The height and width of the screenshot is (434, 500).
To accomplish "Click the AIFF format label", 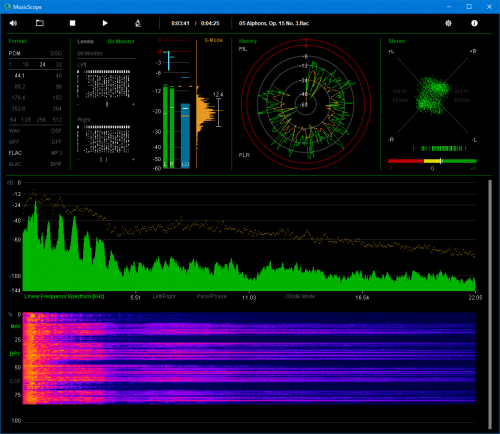I will (x=14, y=142).
